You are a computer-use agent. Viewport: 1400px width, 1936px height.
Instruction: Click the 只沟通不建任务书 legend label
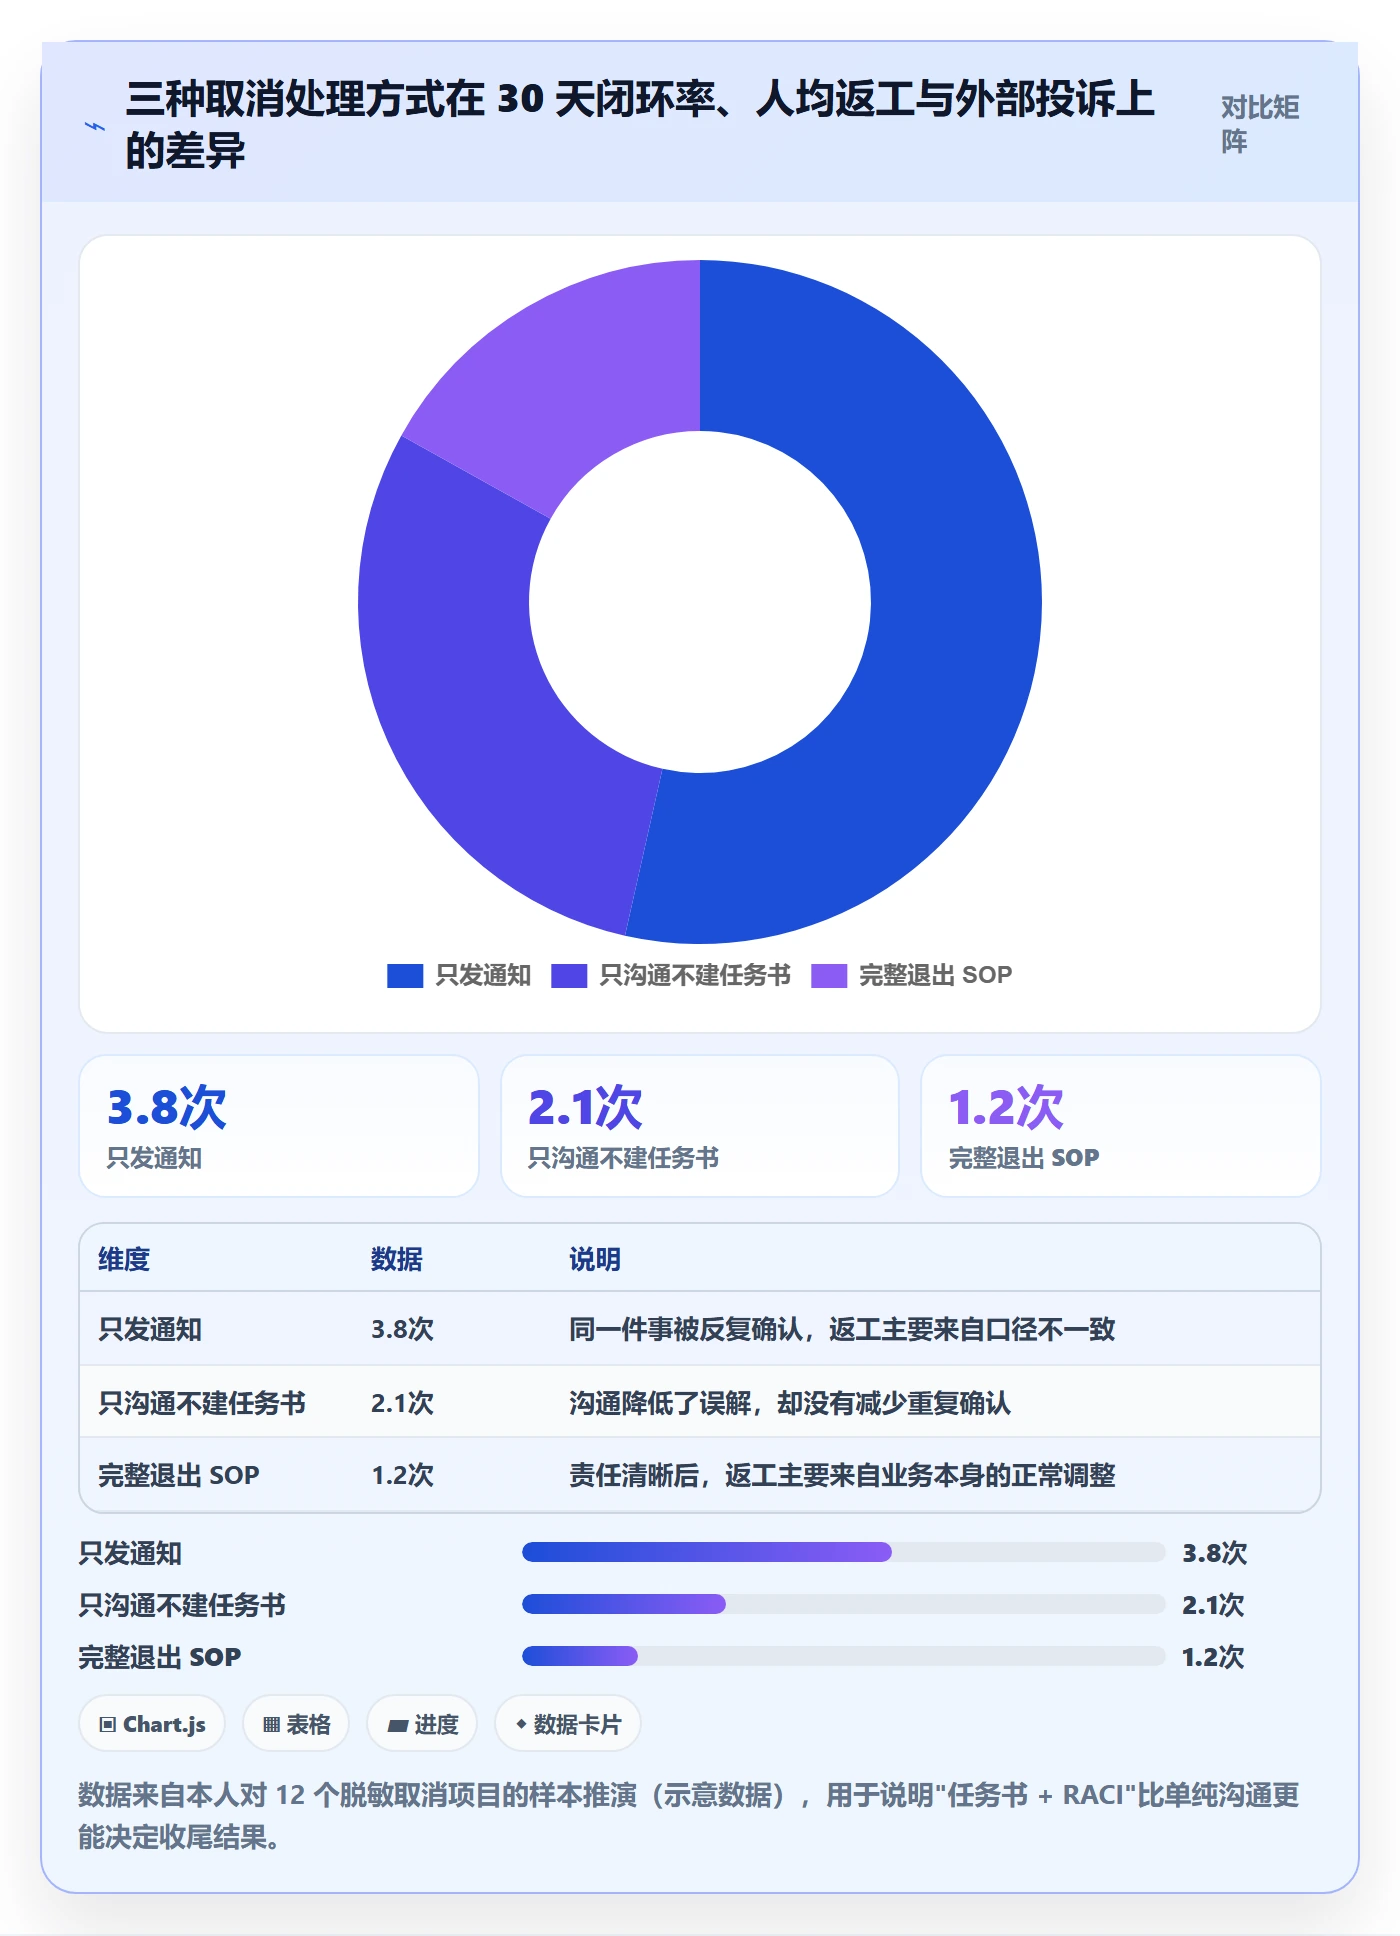(x=695, y=975)
